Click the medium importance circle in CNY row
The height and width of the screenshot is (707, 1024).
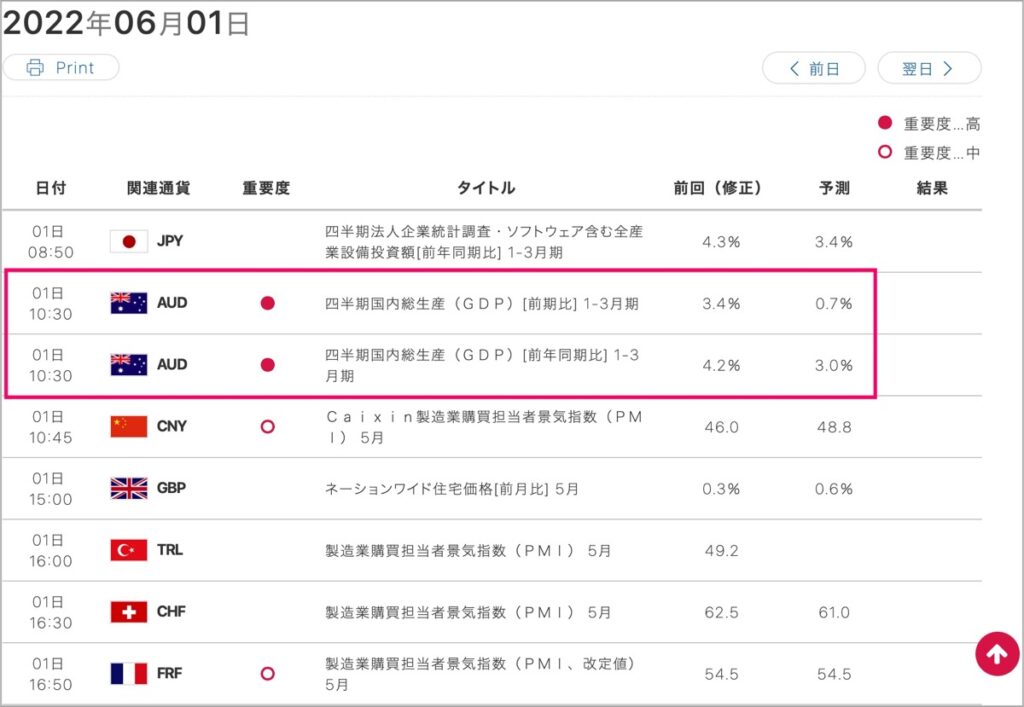click(268, 426)
